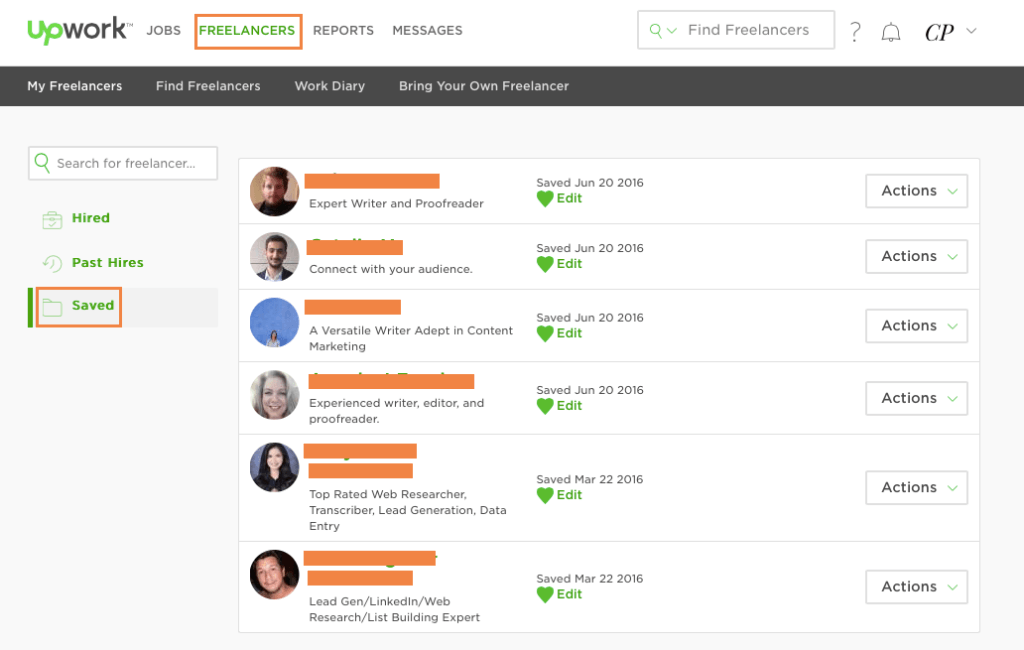The image size is (1024, 650).
Task: Open Actions dropdown for Lead Gen/LinkedIn row
Action: click(916, 587)
